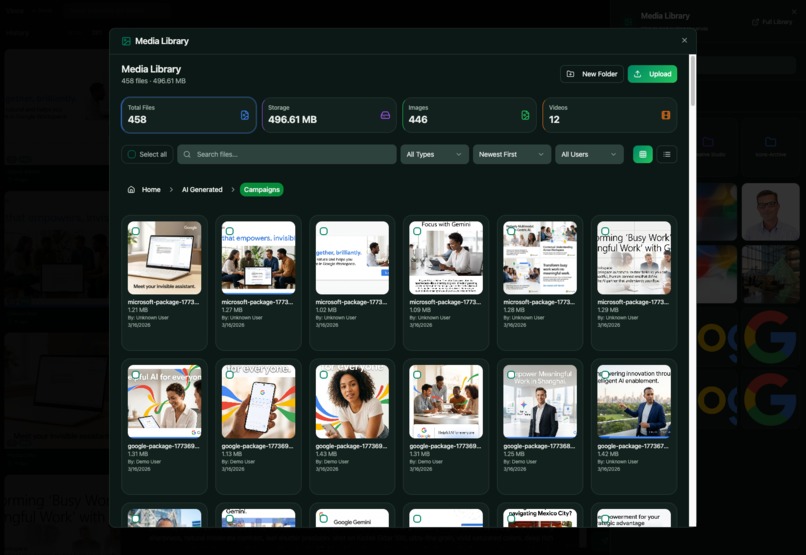806x555 pixels.
Task: Check the 1.13 MB google-package file
Action: [230, 375]
